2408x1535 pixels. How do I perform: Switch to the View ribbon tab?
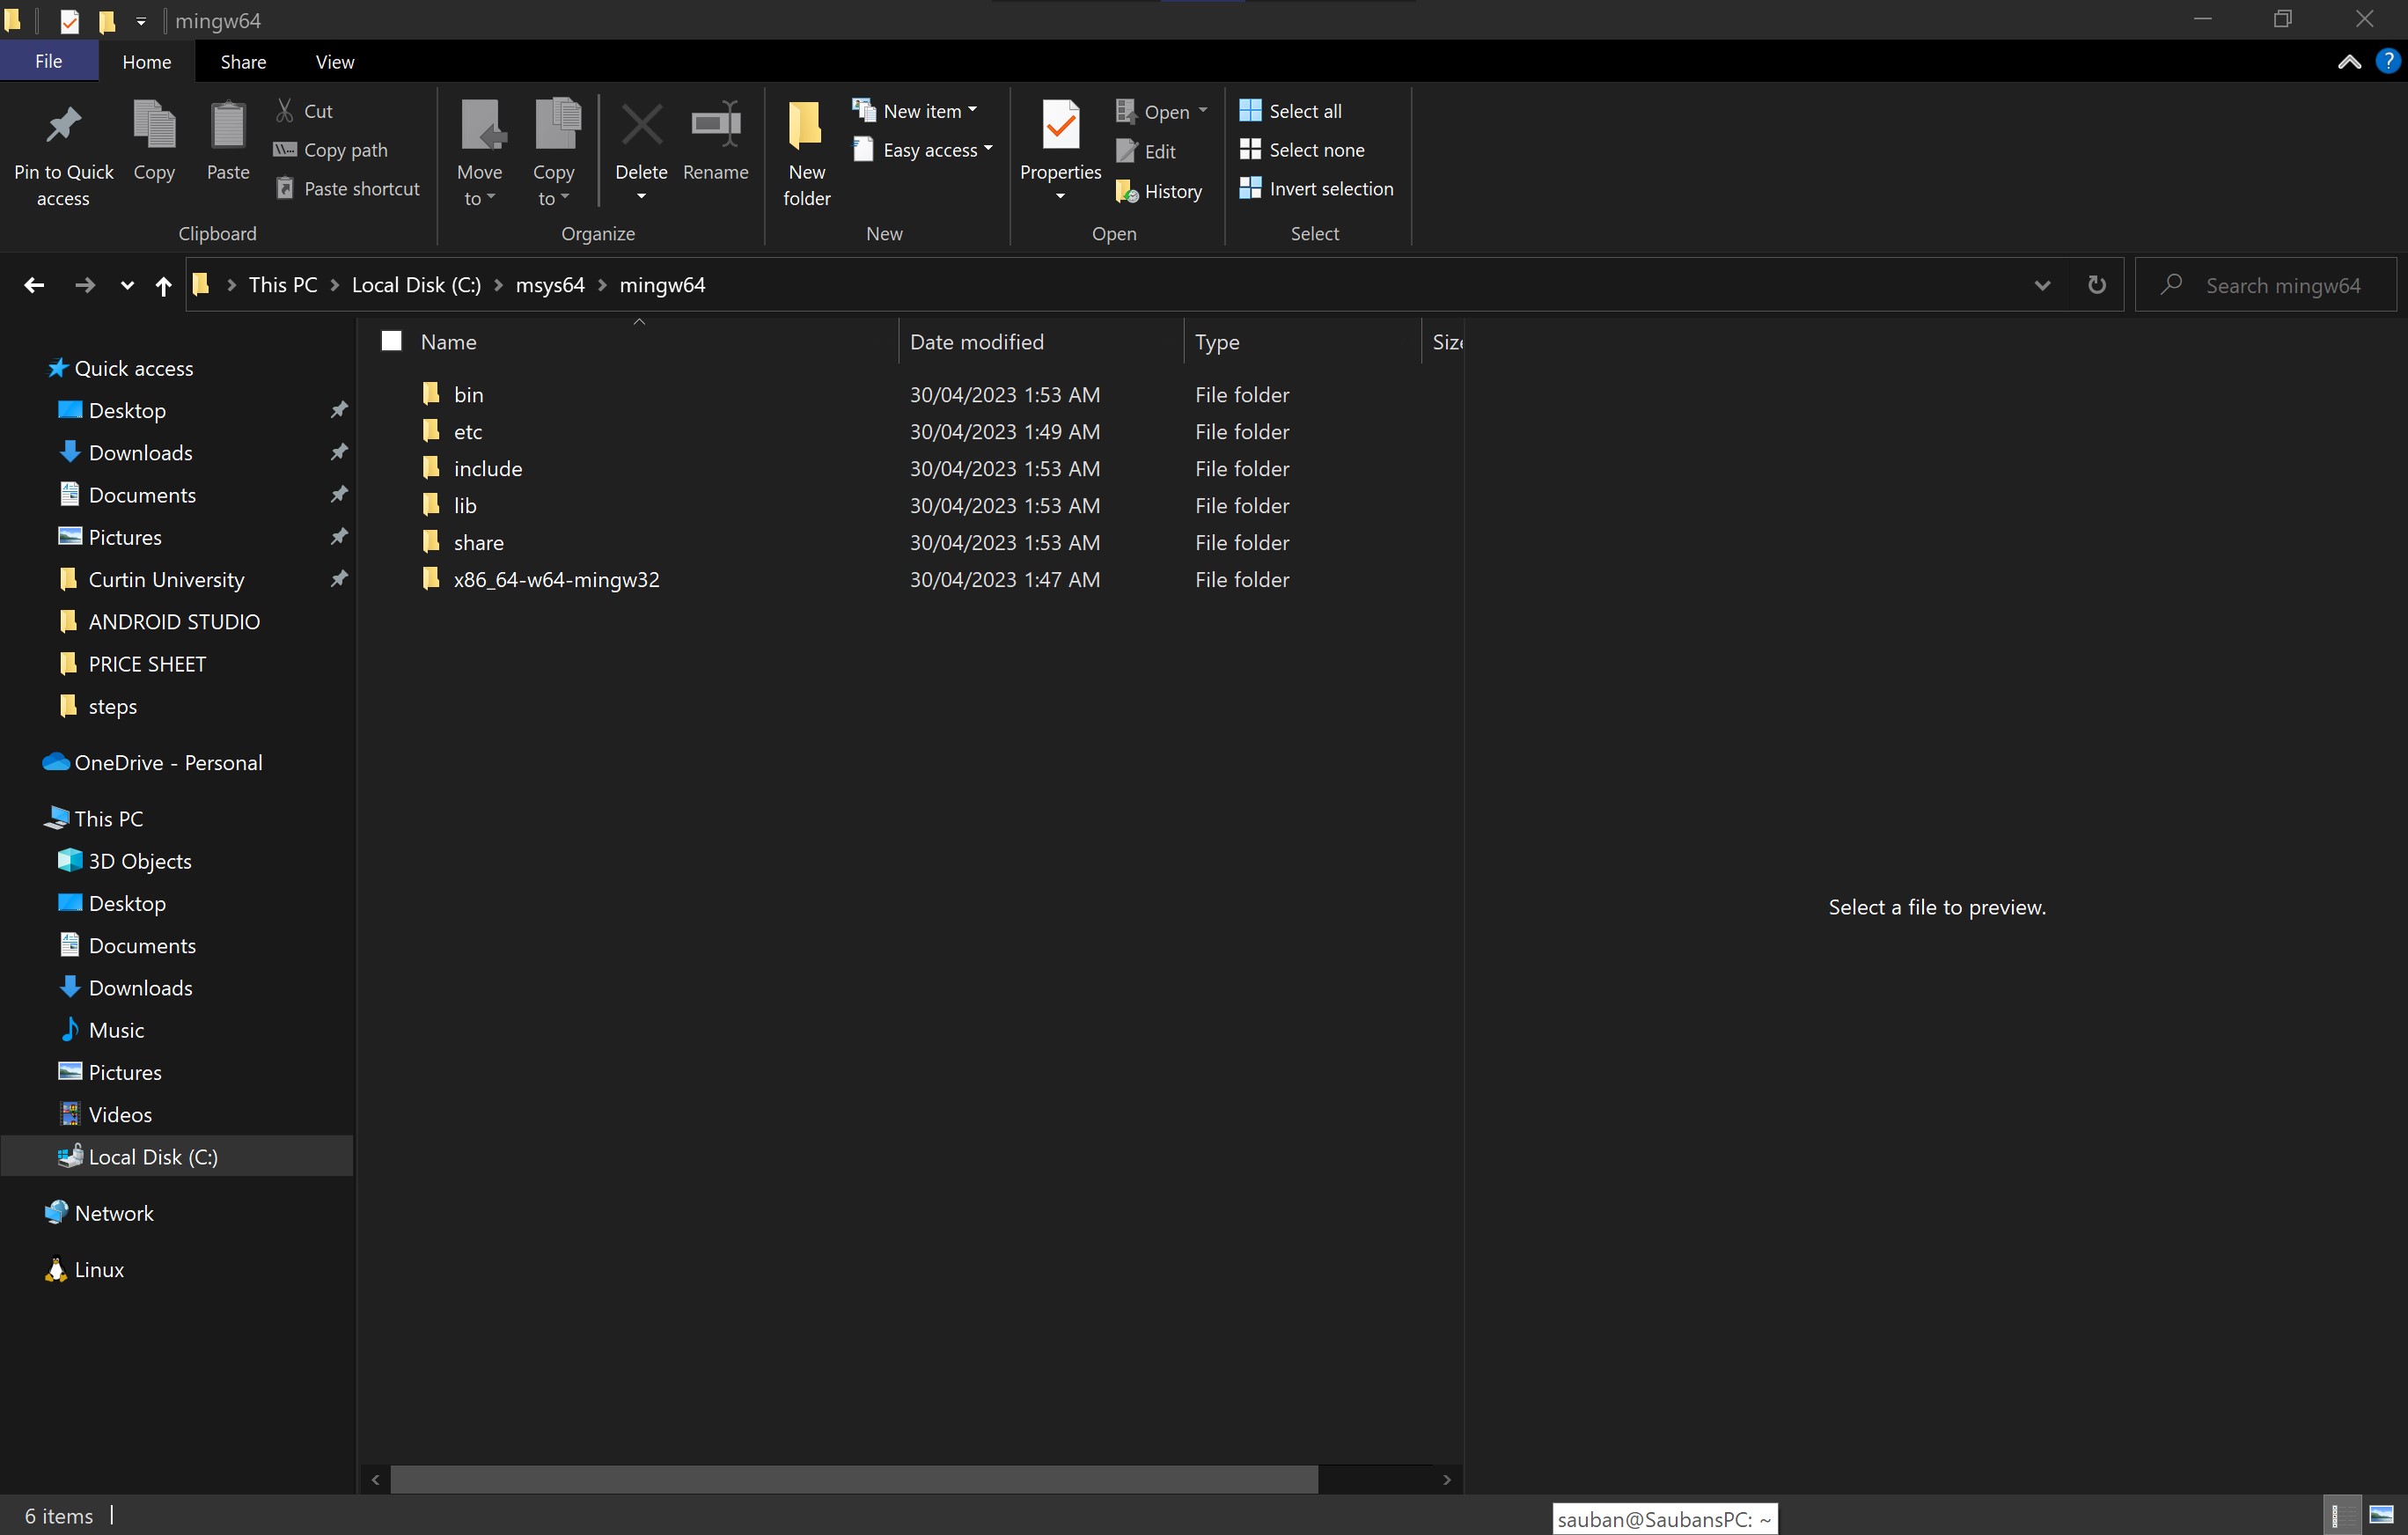point(334,62)
